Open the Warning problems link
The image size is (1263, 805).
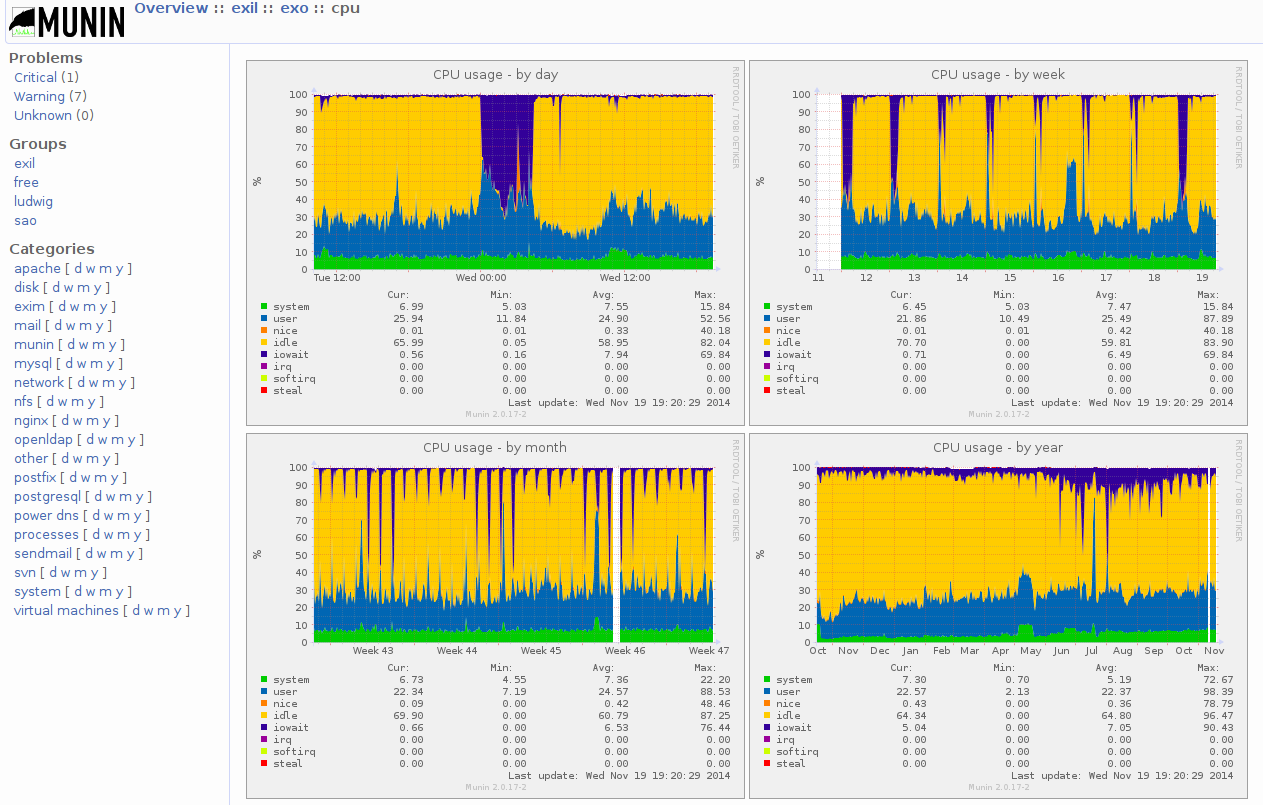[x=39, y=96]
